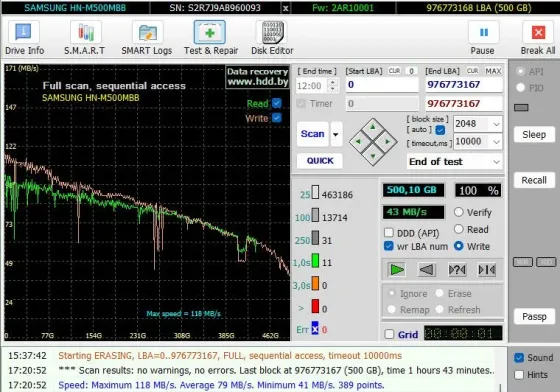
Task: Toggle the wr LBA num checkbox
Action: click(389, 246)
